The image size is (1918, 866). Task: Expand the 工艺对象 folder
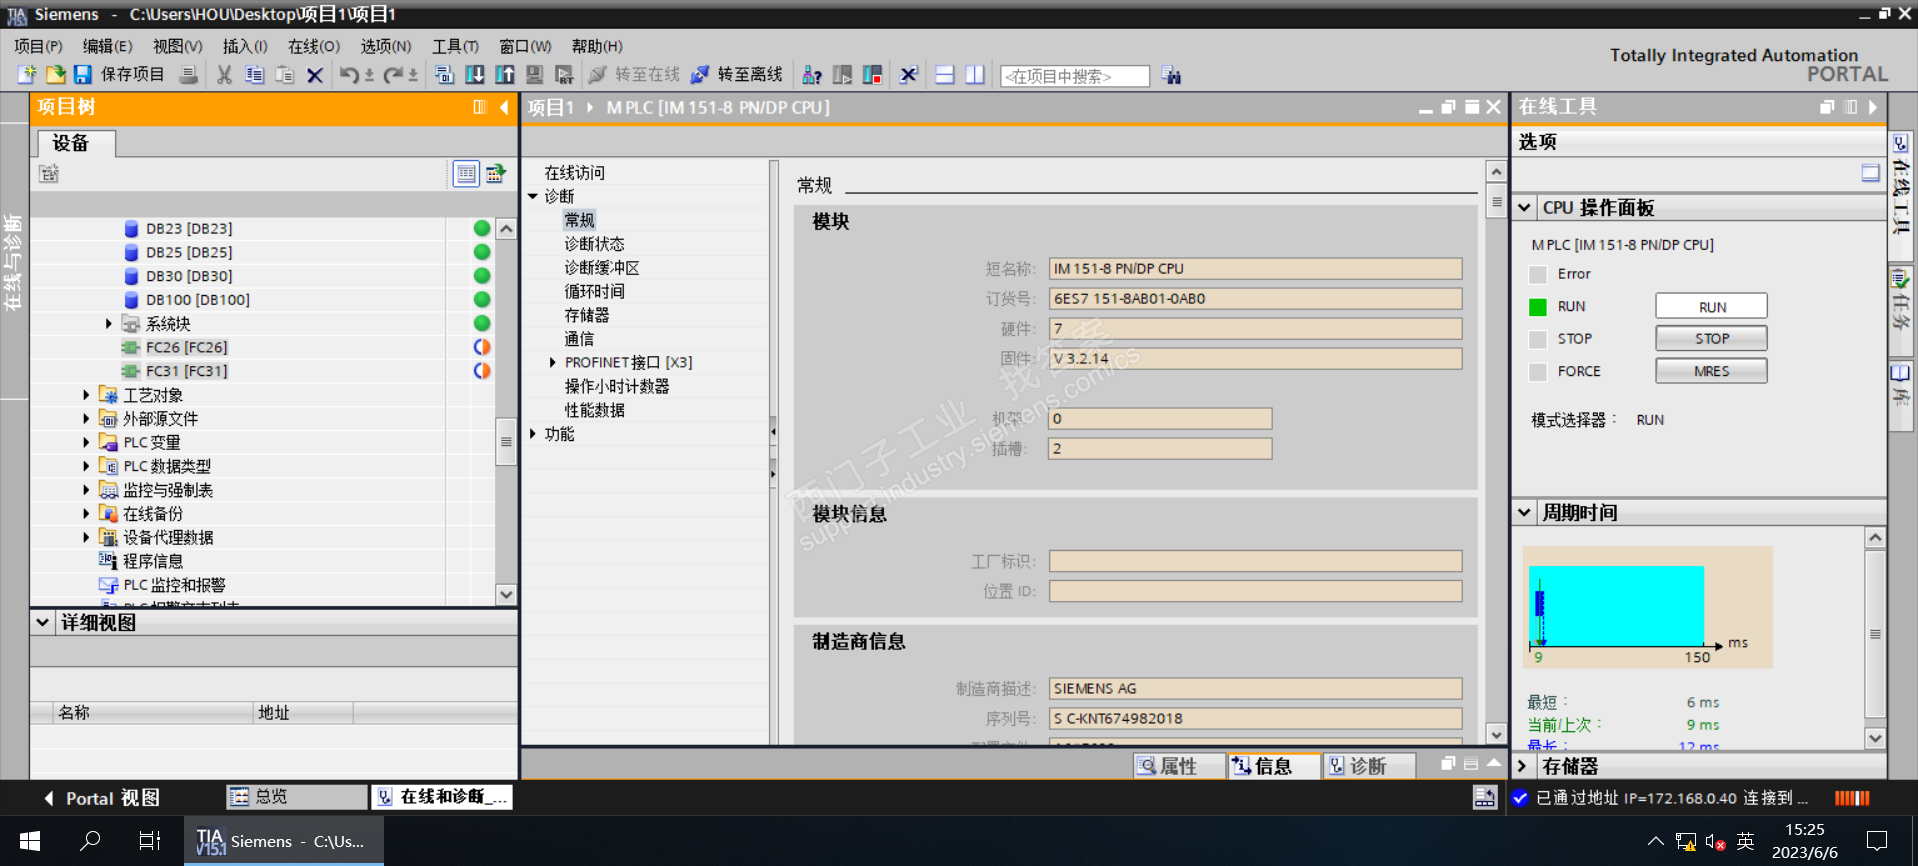pos(86,395)
